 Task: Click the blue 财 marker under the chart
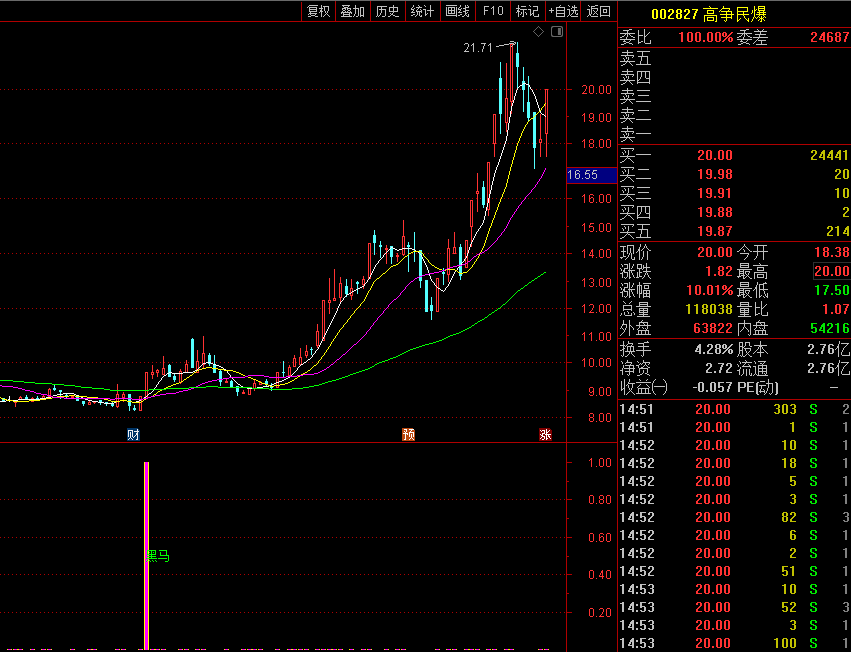133,434
